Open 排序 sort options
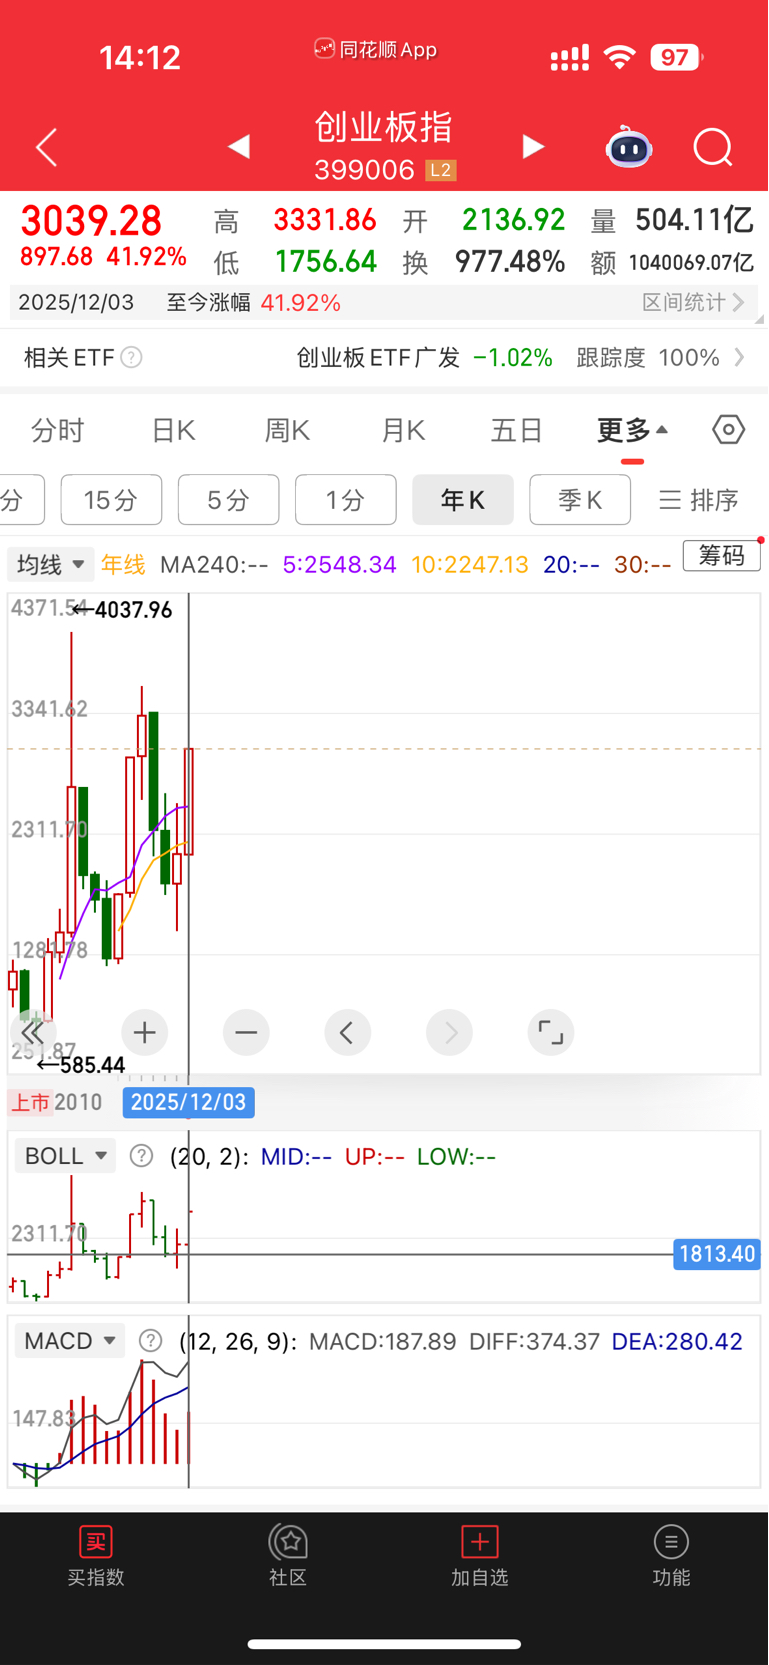The height and width of the screenshot is (1665, 769). tap(699, 499)
